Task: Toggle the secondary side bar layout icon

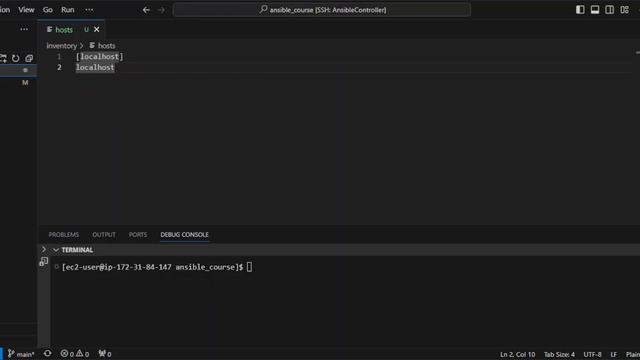Action: coord(609,10)
